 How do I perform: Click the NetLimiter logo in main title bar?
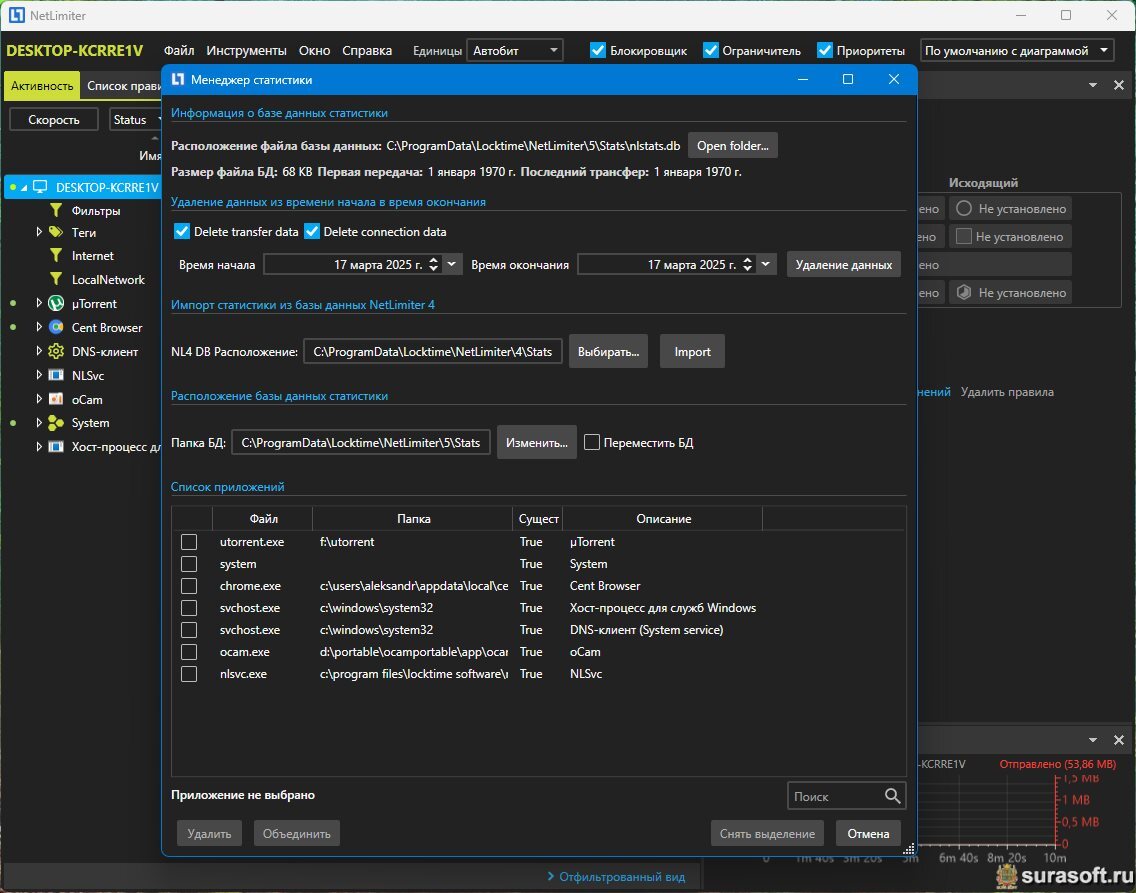(x=17, y=15)
